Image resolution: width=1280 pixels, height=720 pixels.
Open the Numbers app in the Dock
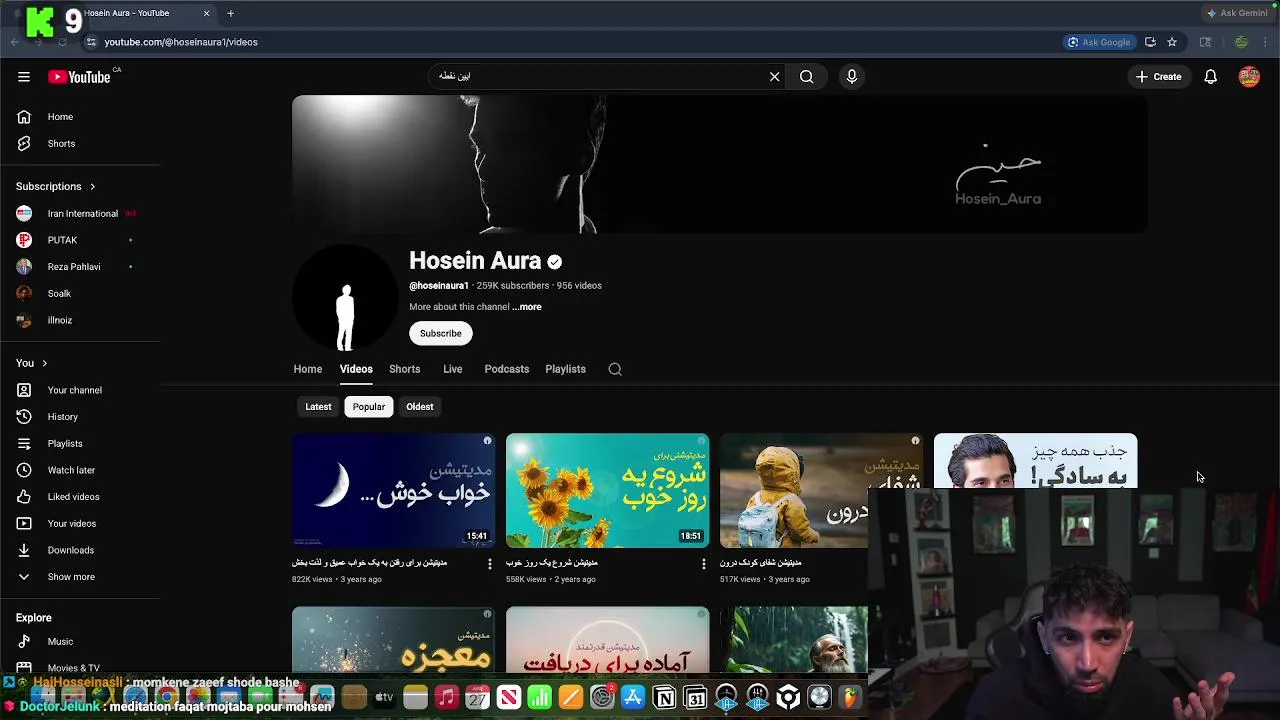click(x=540, y=698)
